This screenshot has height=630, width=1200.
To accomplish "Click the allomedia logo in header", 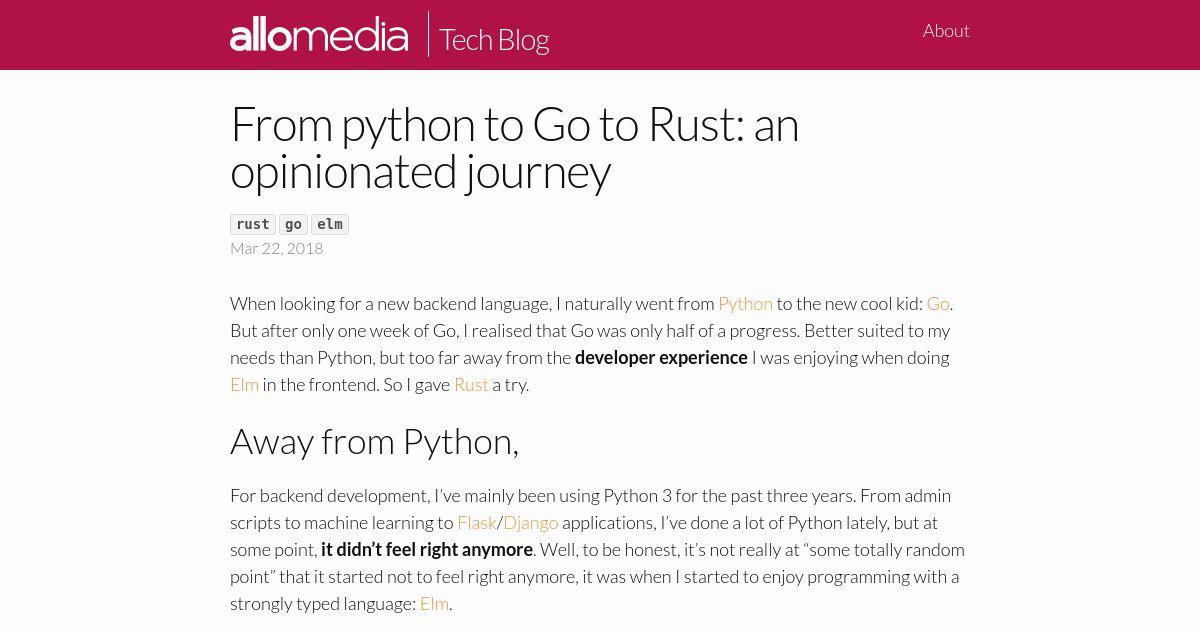I will click(319, 35).
